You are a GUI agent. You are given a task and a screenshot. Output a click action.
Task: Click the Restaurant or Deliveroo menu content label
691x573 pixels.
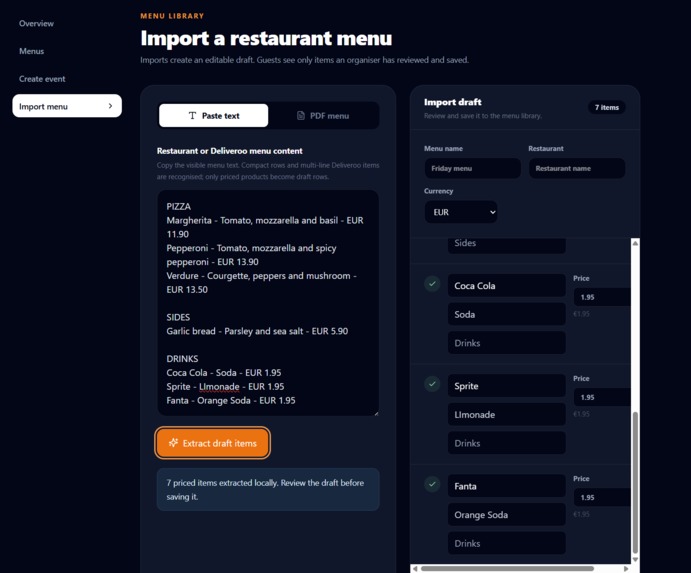(230, 151)
